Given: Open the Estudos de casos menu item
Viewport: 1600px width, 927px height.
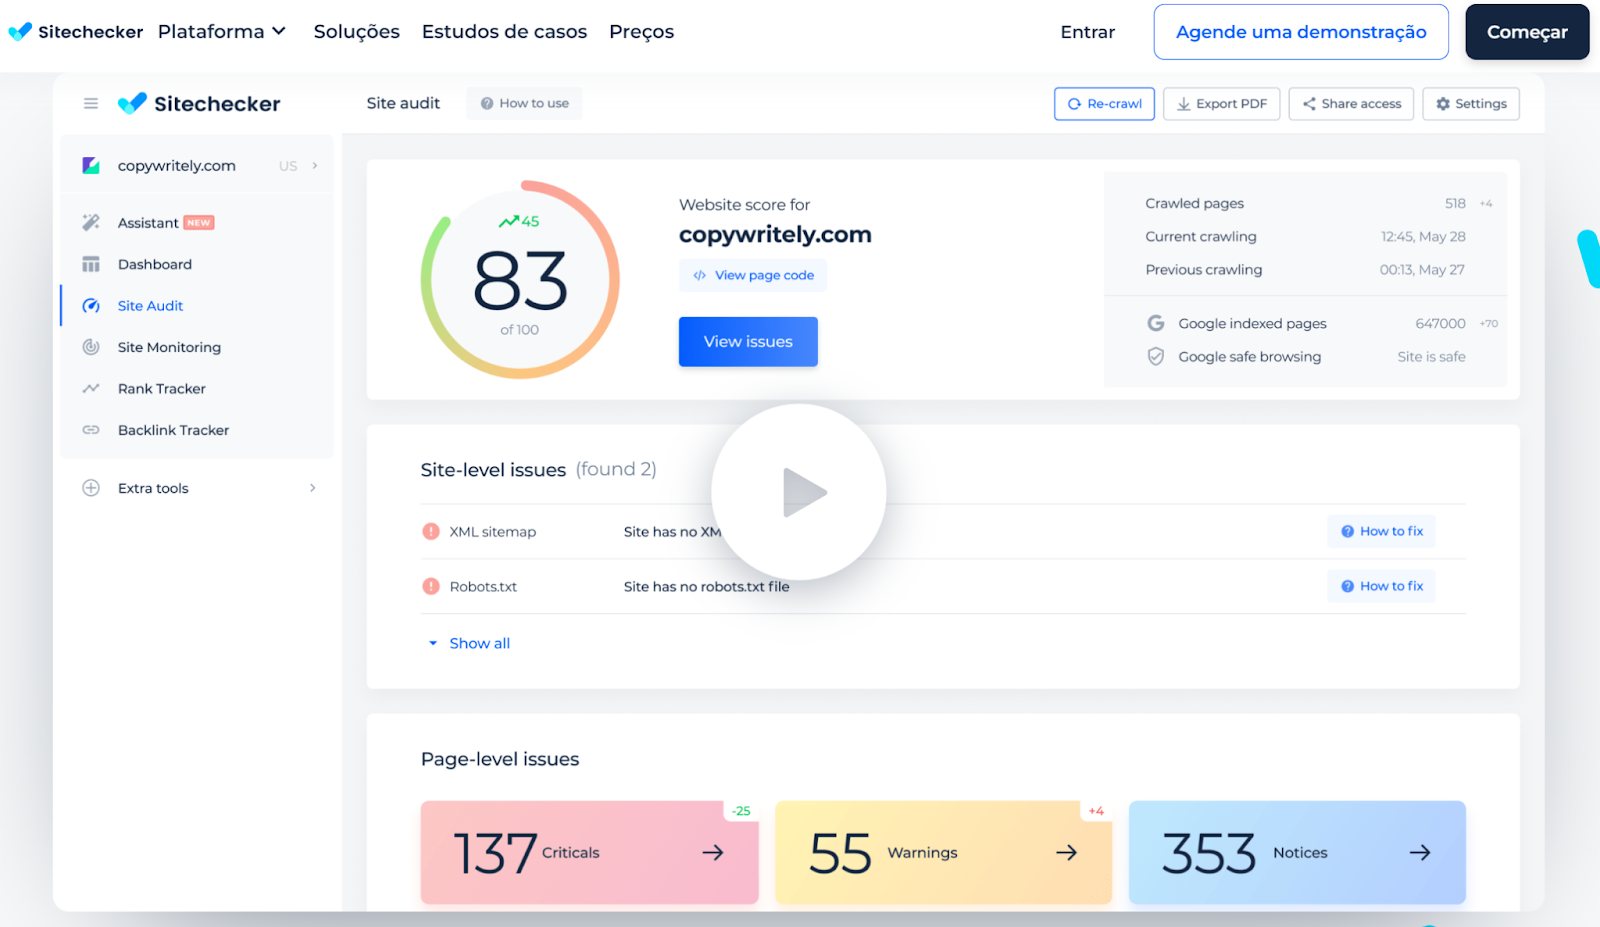Looking at the screenshot, I should [x=505, y=31].
